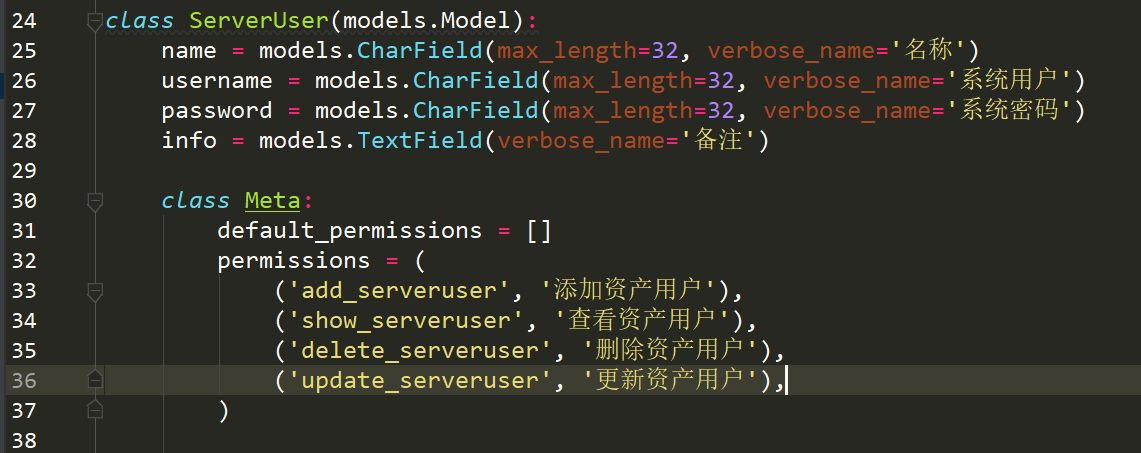
Task: Fold the permissions tuple at line 33
Action: pos(95,291)
